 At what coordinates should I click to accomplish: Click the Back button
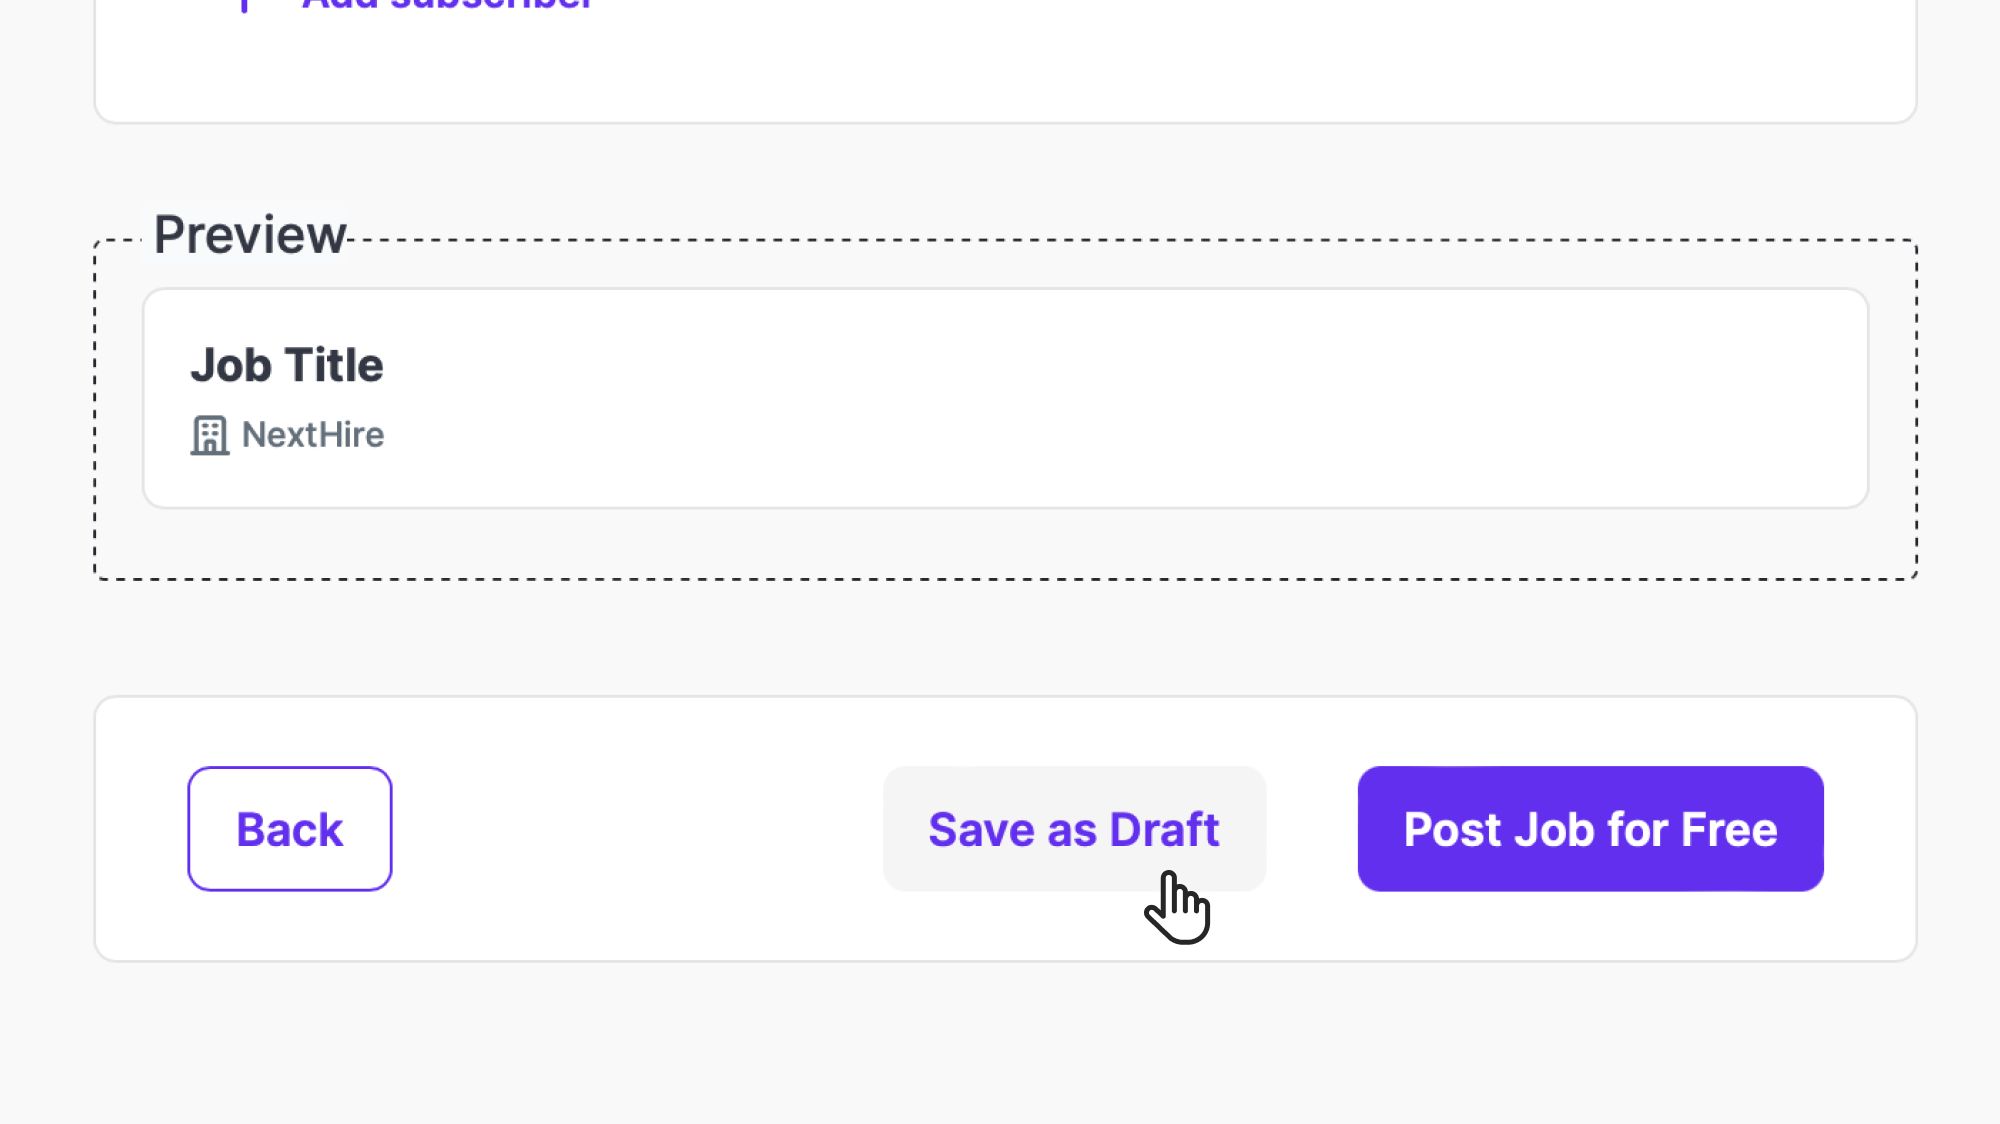[x=290, y=829]
